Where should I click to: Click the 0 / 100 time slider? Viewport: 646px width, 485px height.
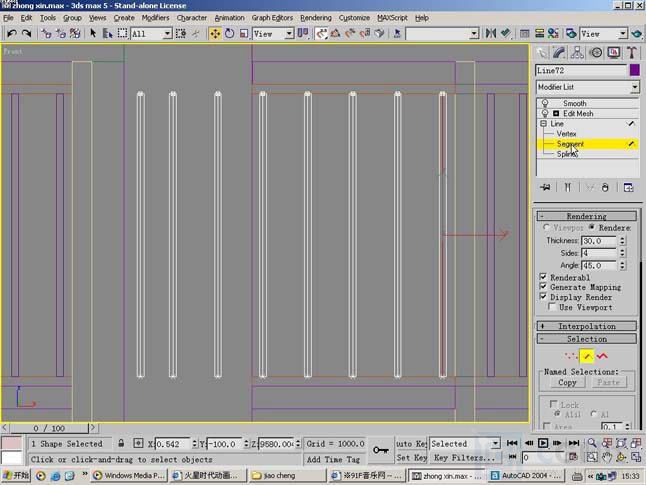tap(49, 428)
